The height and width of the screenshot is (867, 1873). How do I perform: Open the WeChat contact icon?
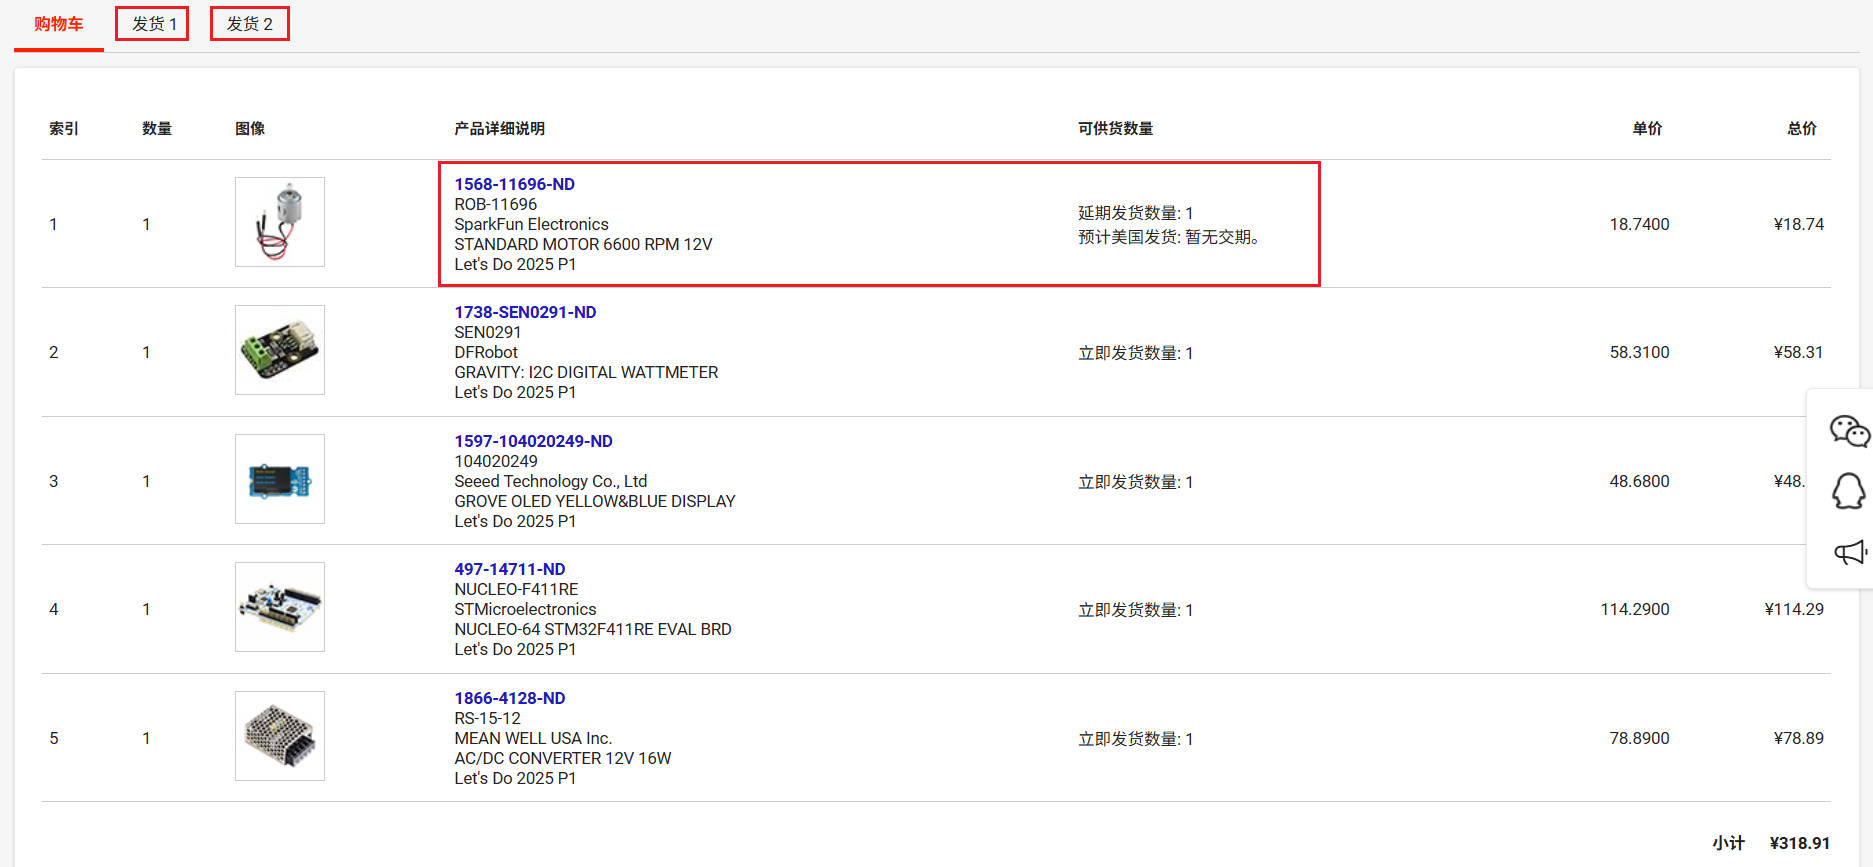click(1849, 431)
